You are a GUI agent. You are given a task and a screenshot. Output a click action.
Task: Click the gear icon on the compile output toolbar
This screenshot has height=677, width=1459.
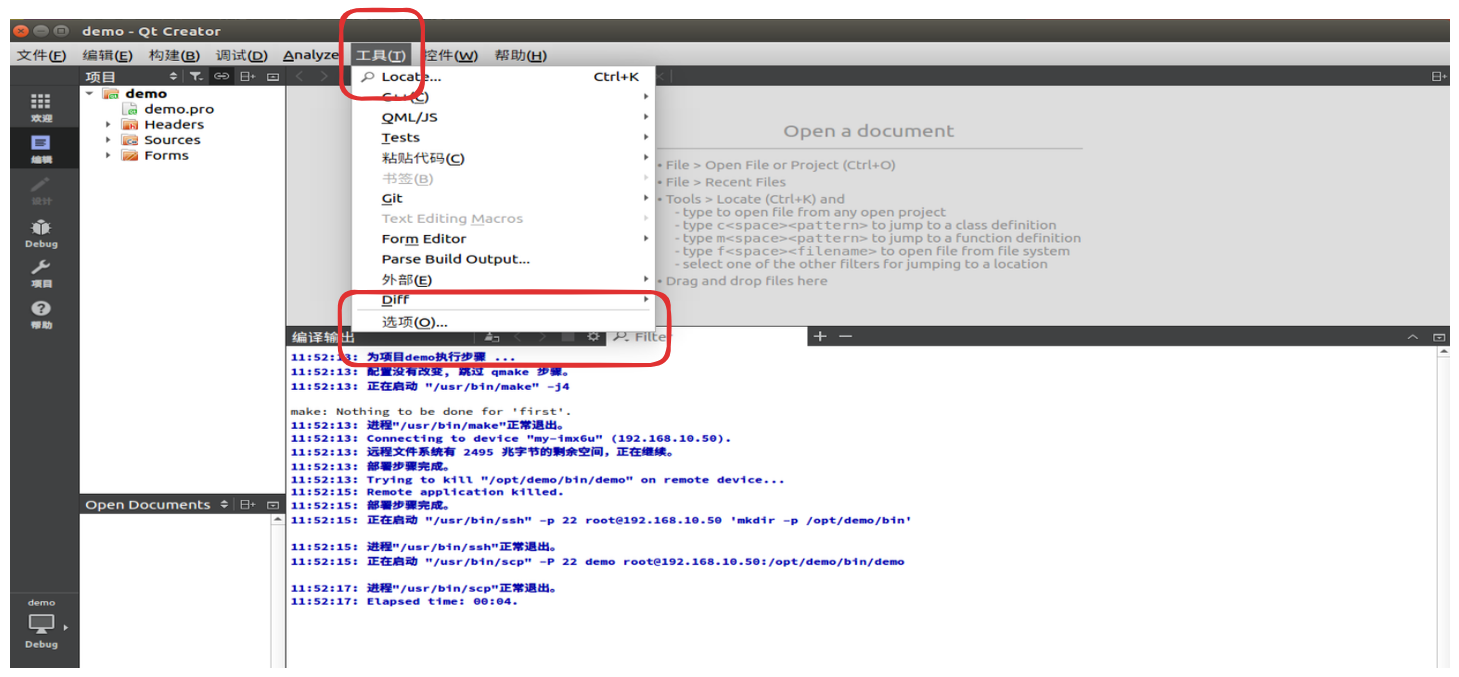(x=595, y=337)
